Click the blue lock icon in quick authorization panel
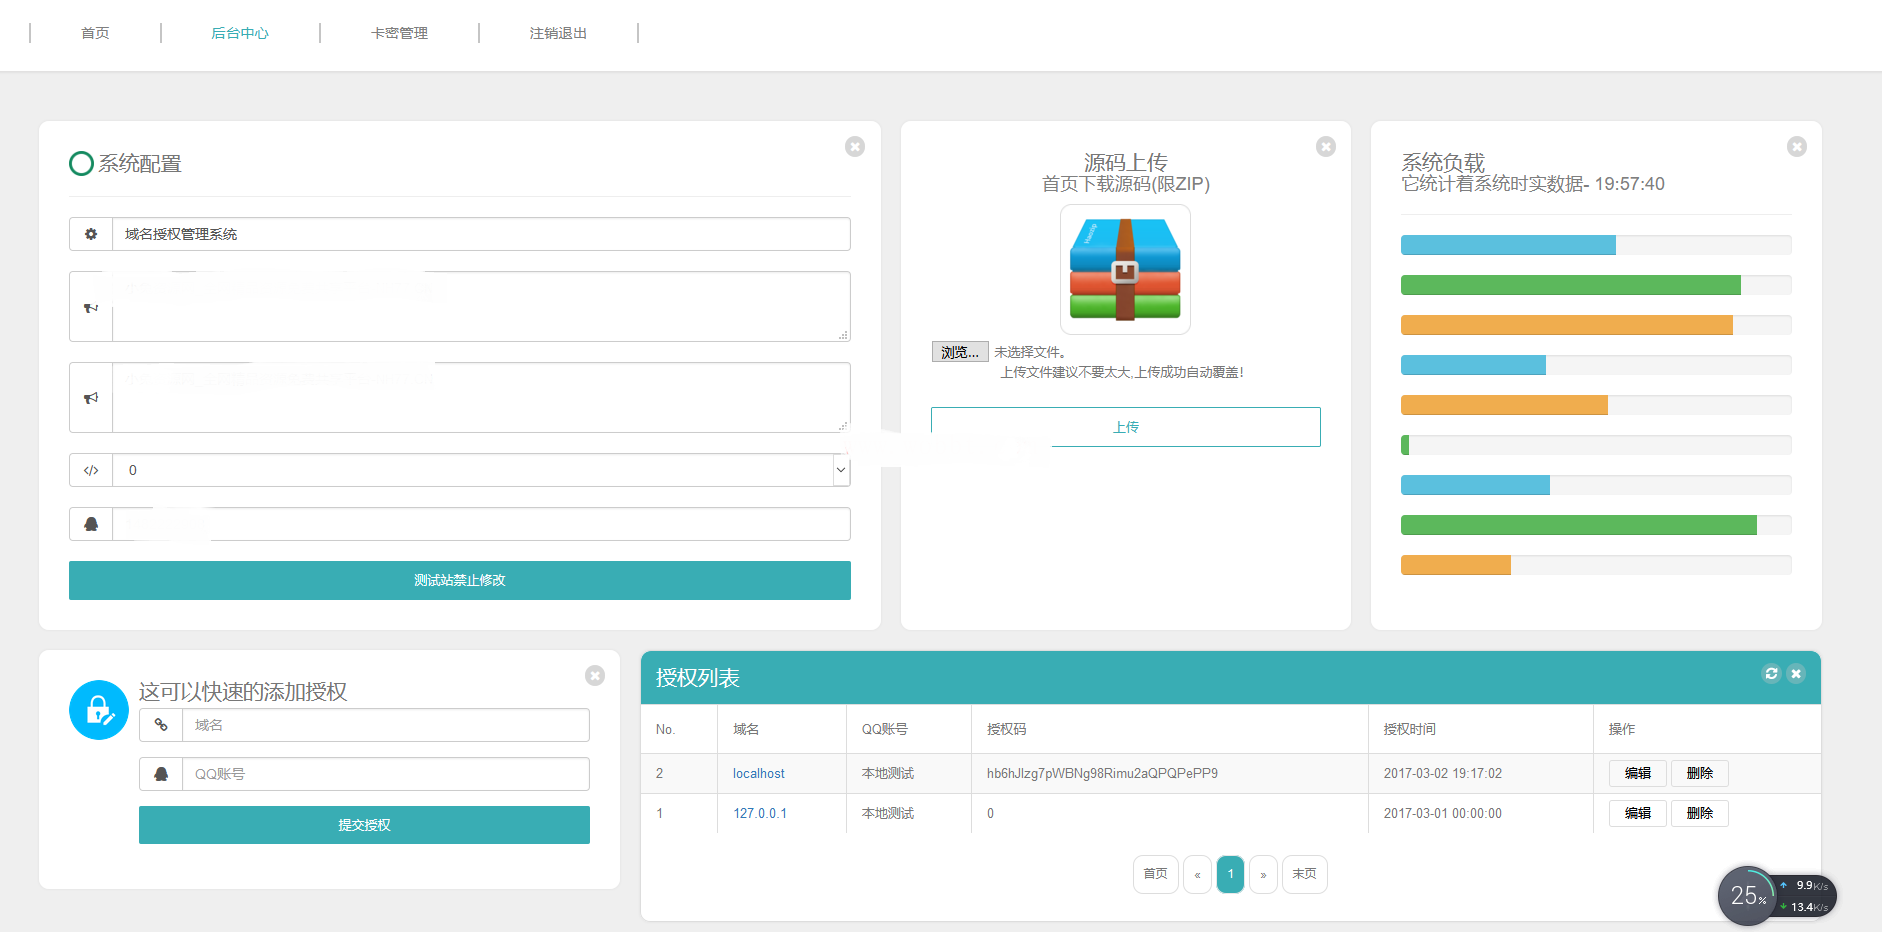The image size is (1882, 932). tap(98, 710)
